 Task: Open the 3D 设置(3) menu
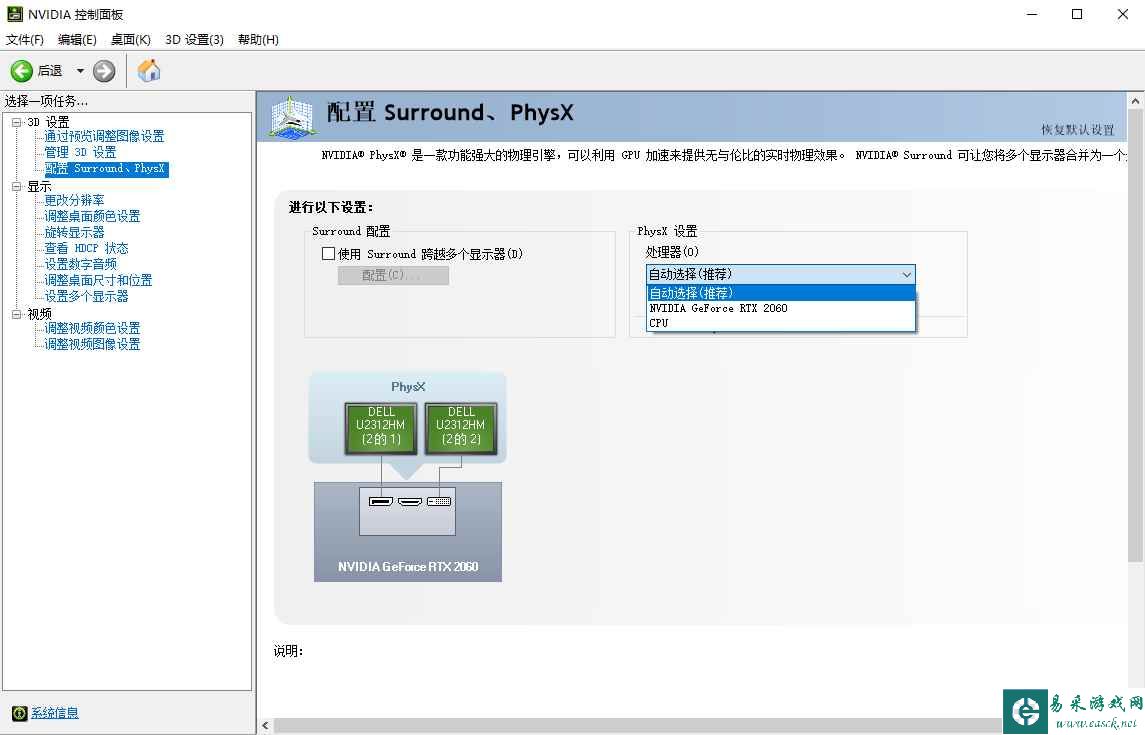tap(194, 39)
